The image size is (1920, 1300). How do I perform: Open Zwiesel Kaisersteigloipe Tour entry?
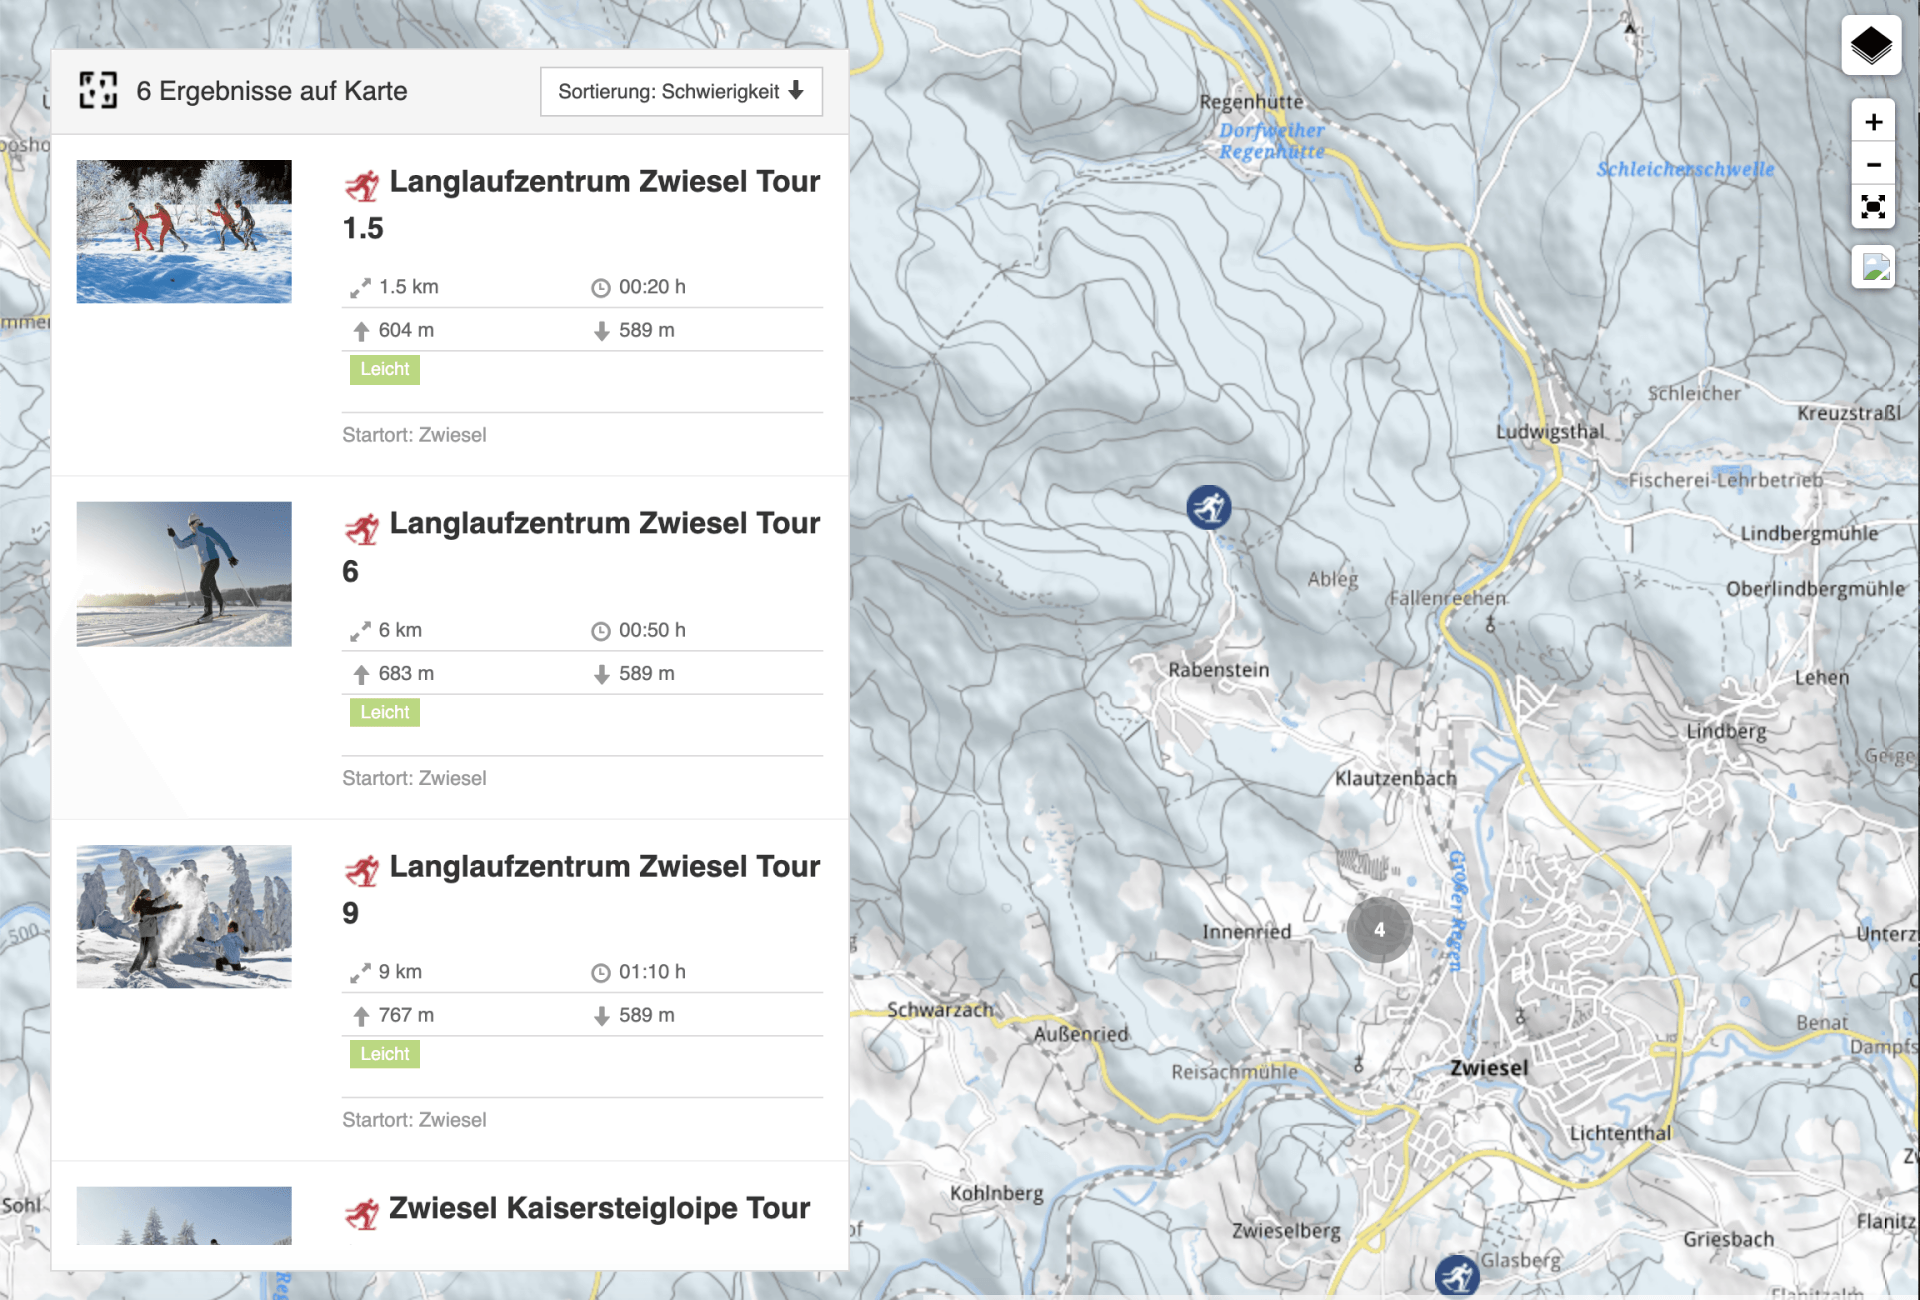coord(599,1208)
